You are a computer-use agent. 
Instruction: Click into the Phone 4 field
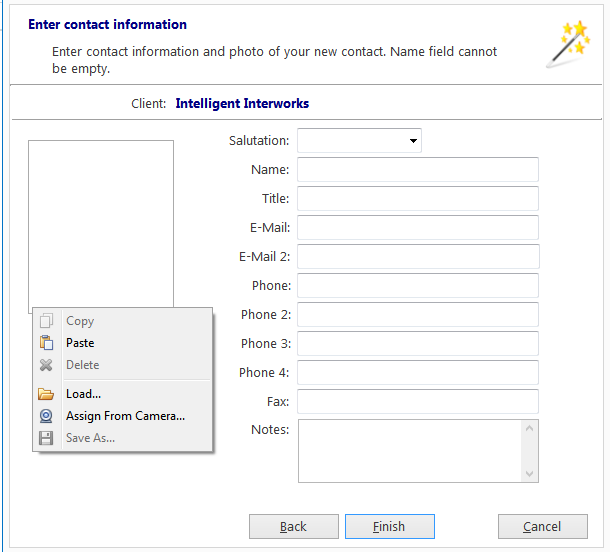(418, 372)
